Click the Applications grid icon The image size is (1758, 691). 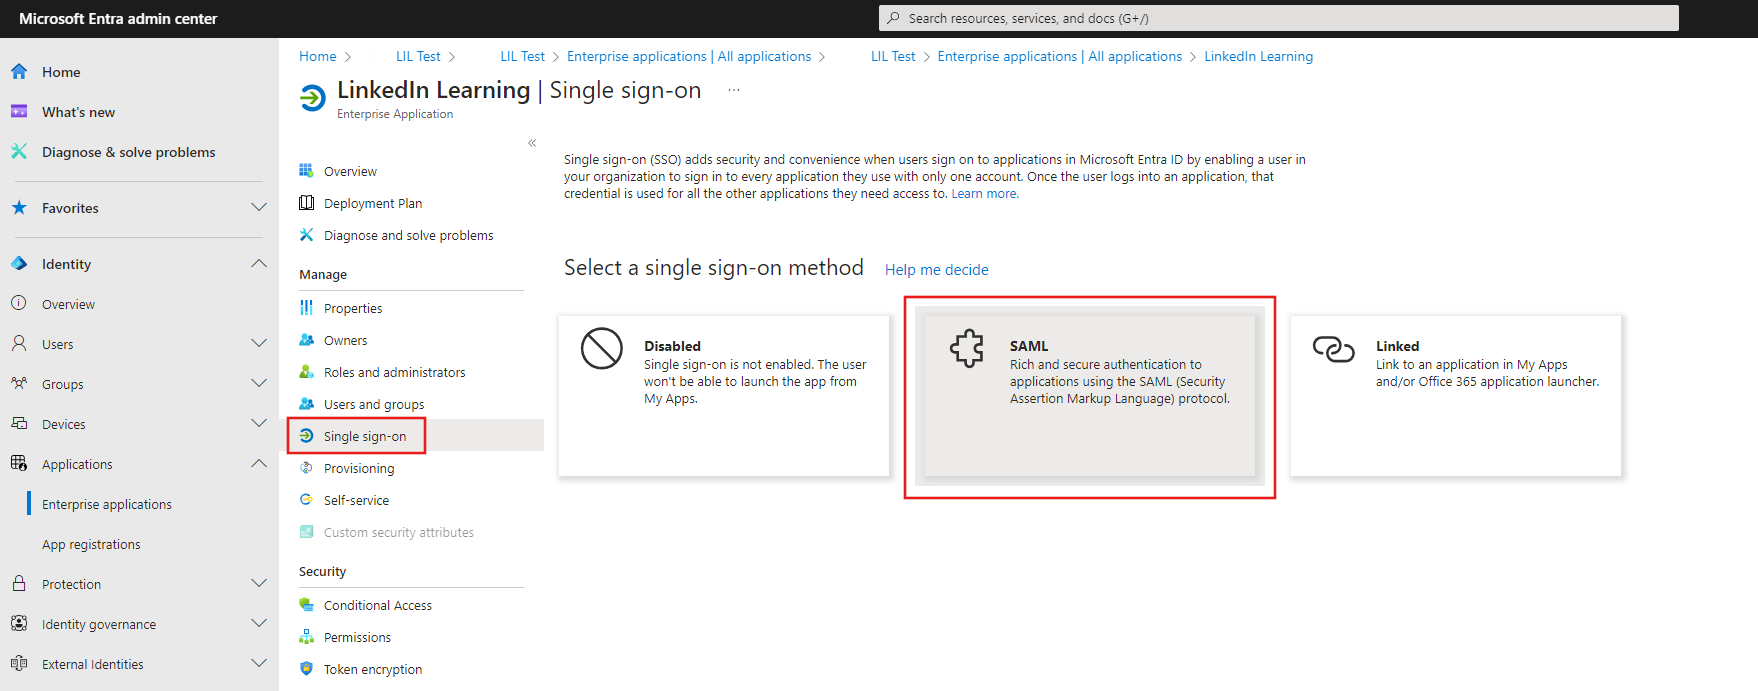pos(19,463)
